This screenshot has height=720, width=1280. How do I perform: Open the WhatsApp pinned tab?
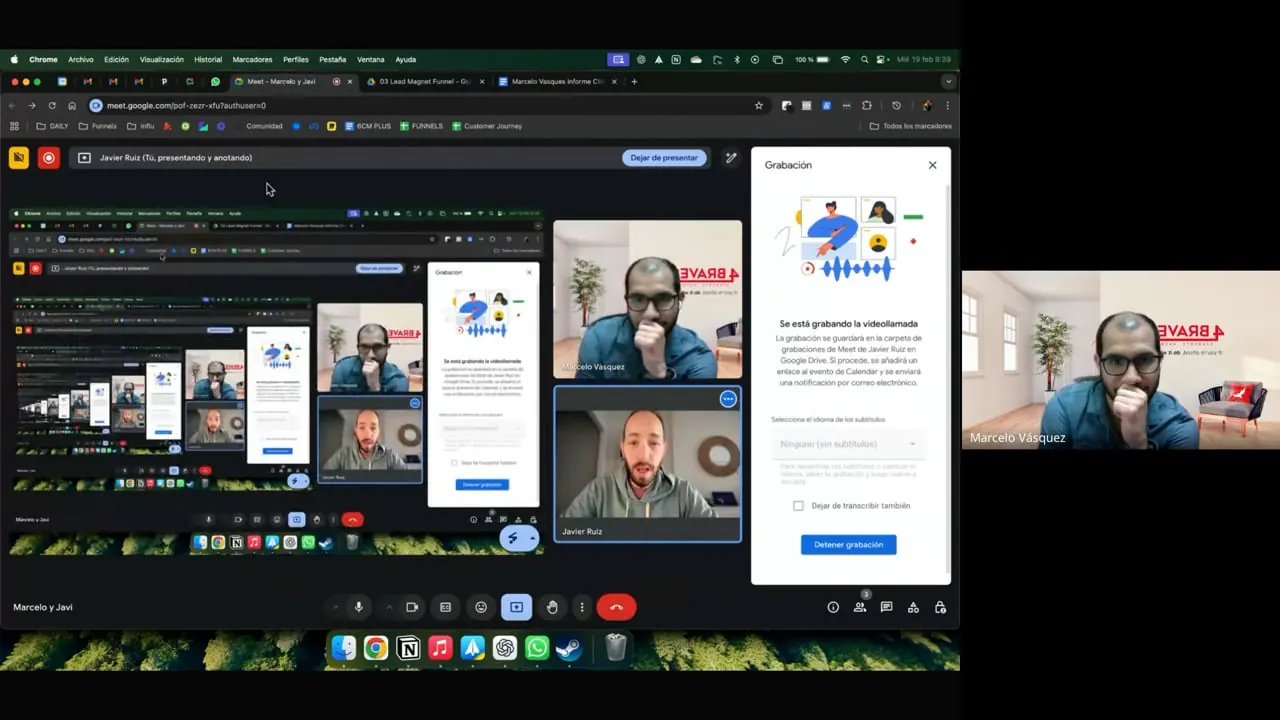point(215,81)
